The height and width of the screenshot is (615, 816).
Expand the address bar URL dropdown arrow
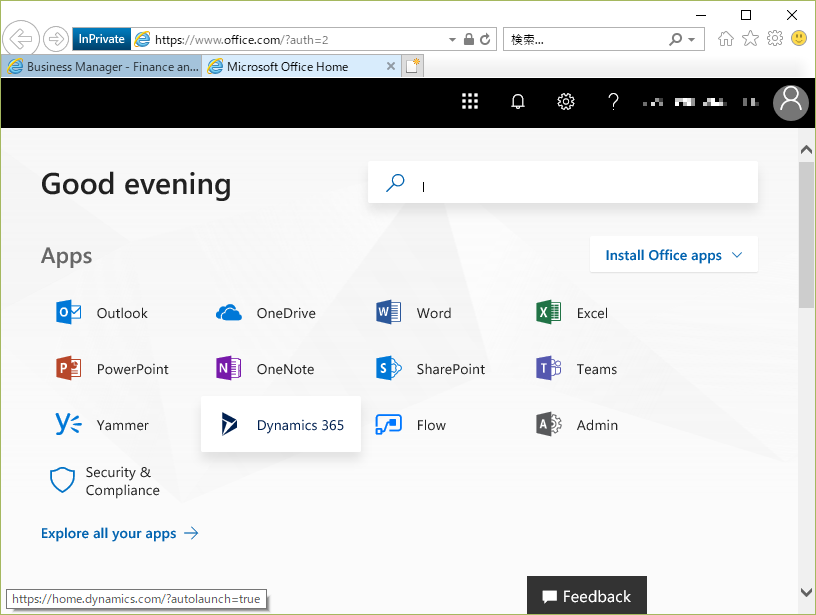click(452, 40)
